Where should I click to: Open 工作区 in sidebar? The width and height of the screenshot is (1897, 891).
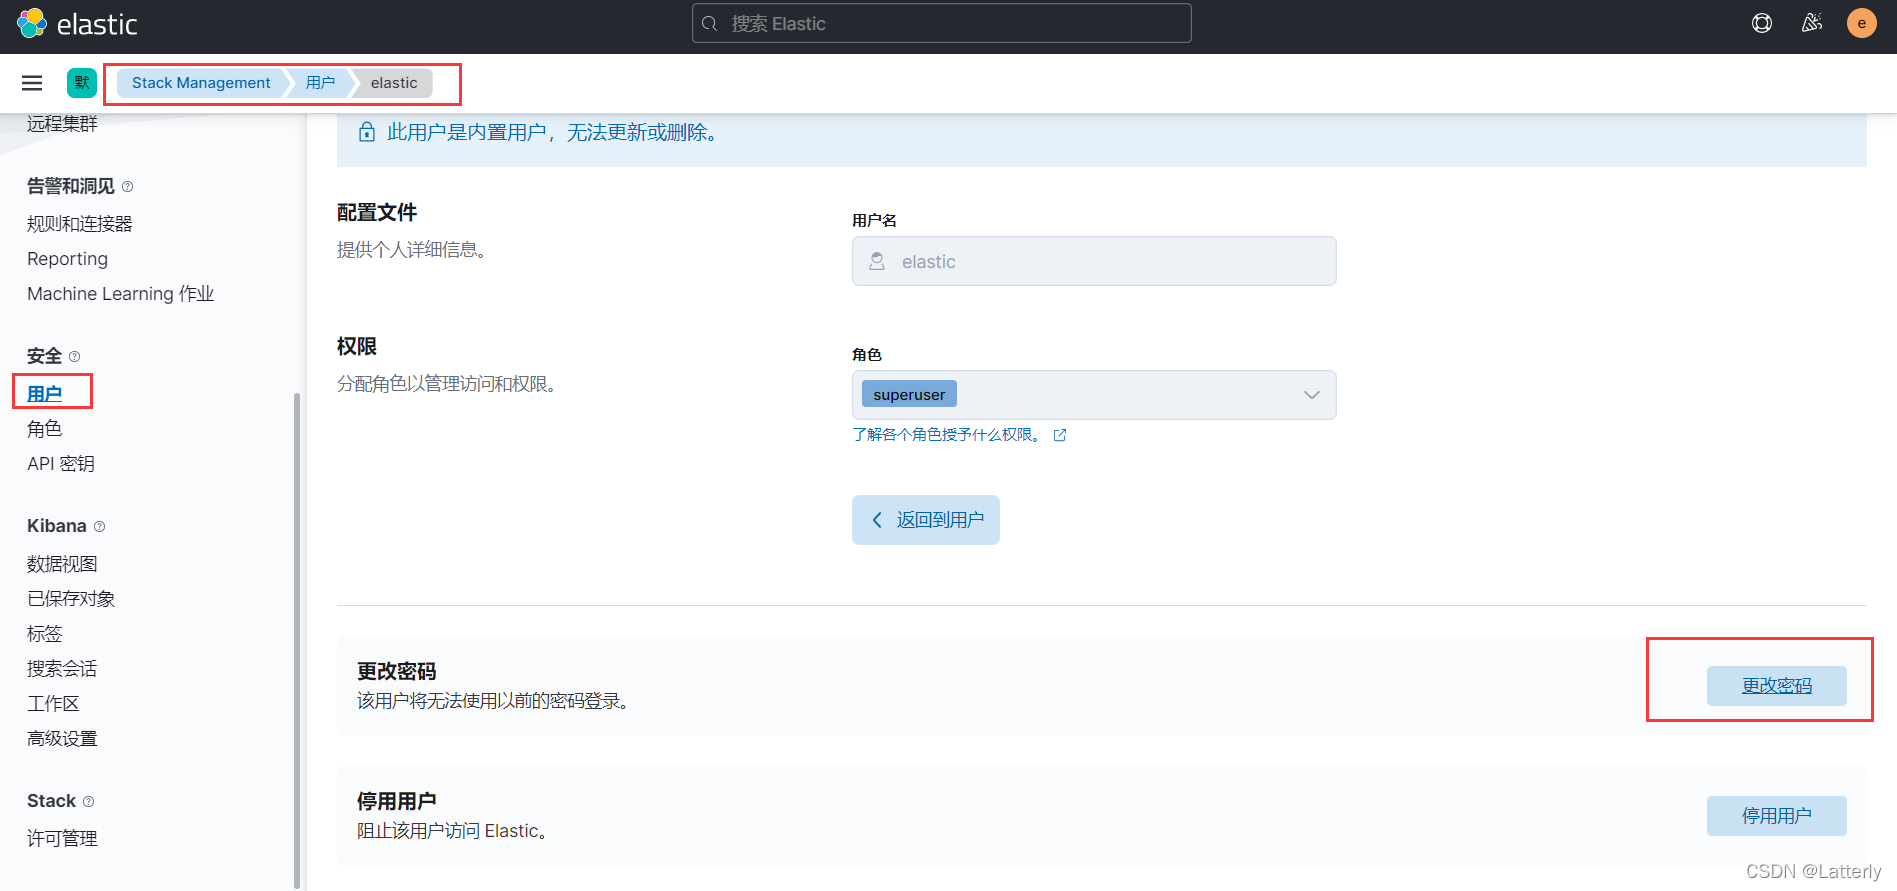pos(53,704)
